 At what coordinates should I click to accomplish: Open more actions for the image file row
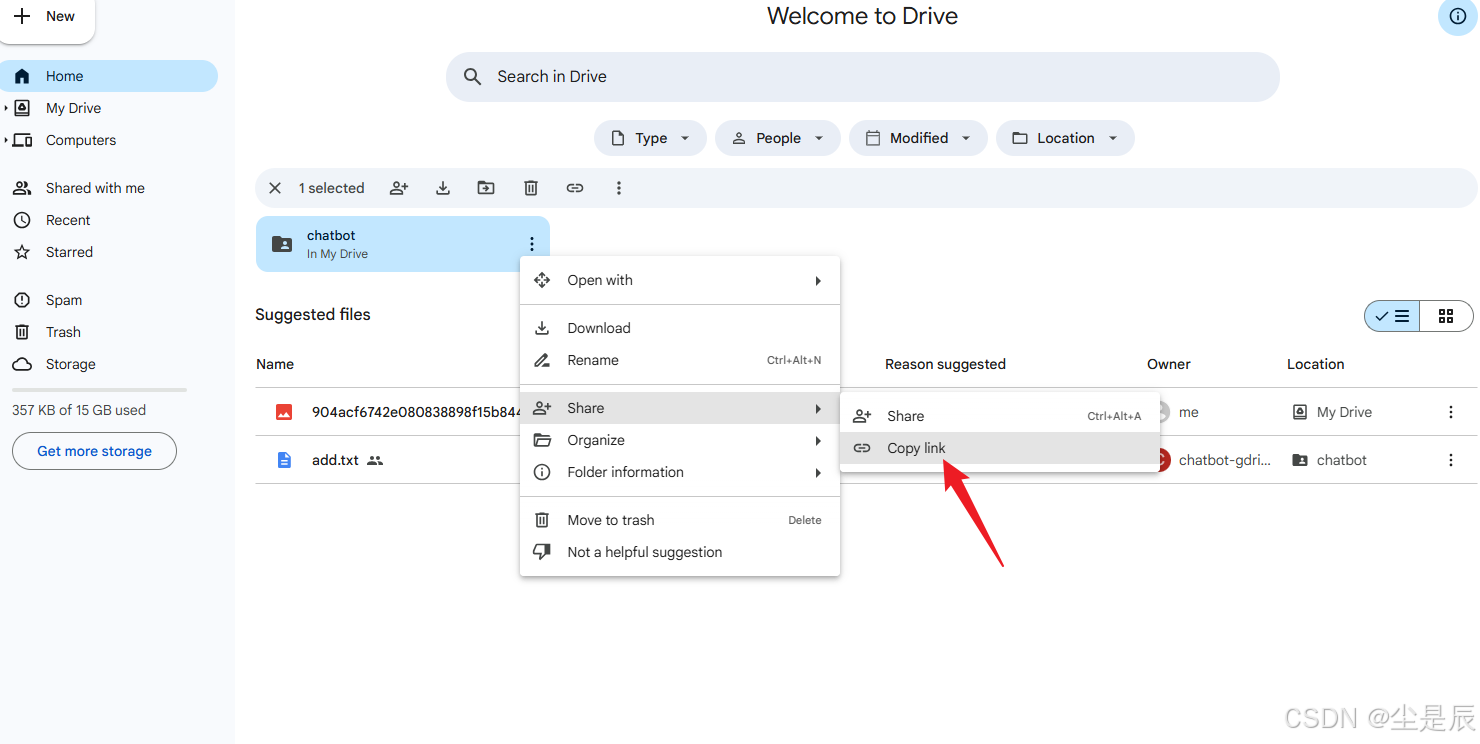coord(1451,412)
